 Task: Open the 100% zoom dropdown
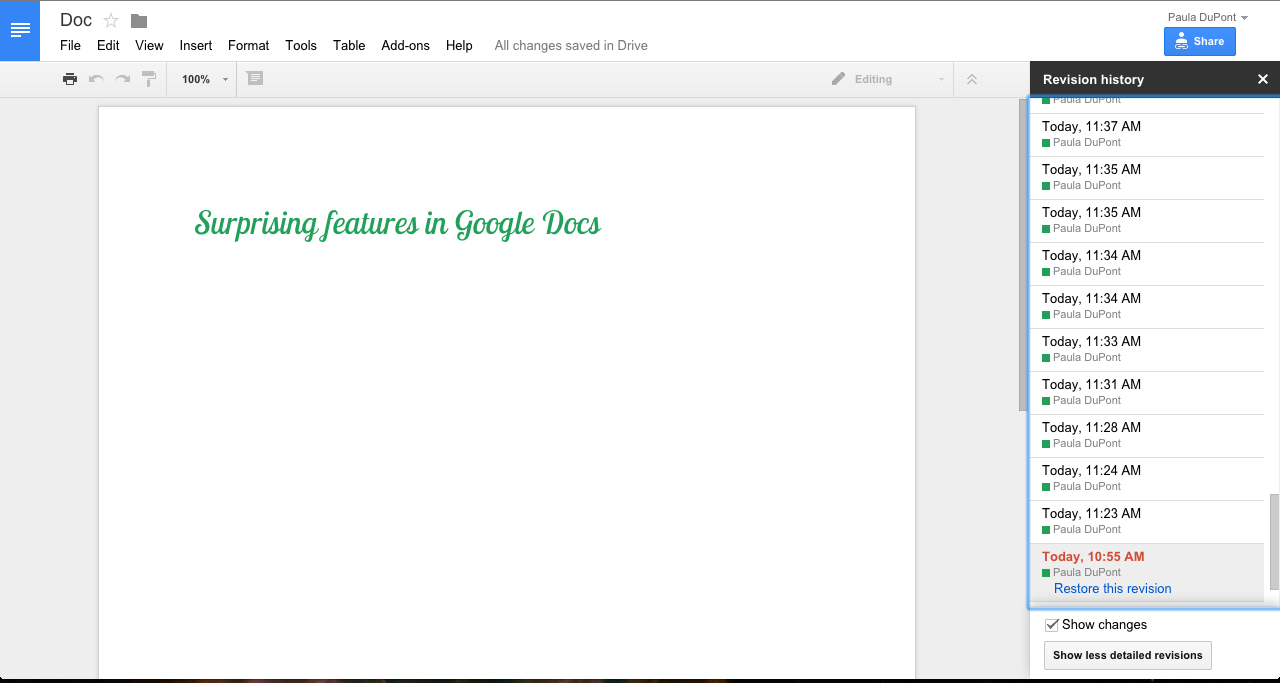[205, 79]
